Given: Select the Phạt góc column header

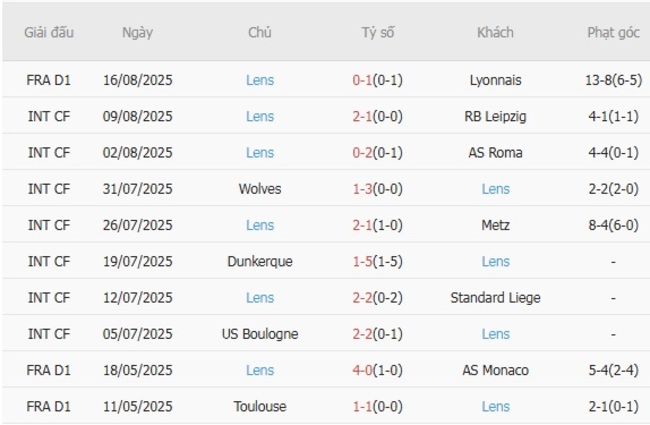Looking at the screenshot, I should click(613, 32).
